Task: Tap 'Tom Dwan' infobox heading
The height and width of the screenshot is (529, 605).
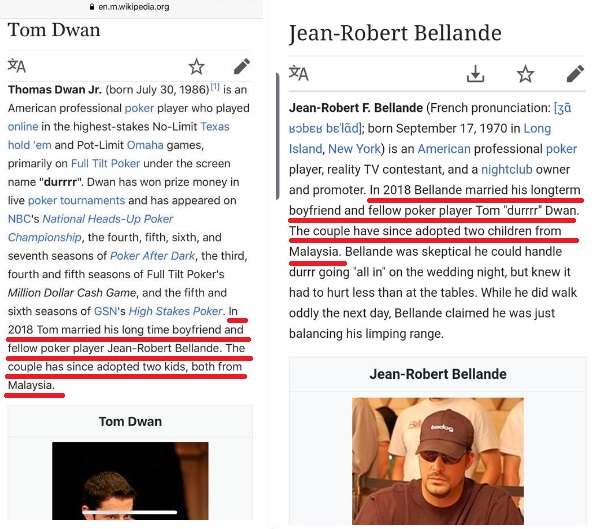Action: [130, 421]
